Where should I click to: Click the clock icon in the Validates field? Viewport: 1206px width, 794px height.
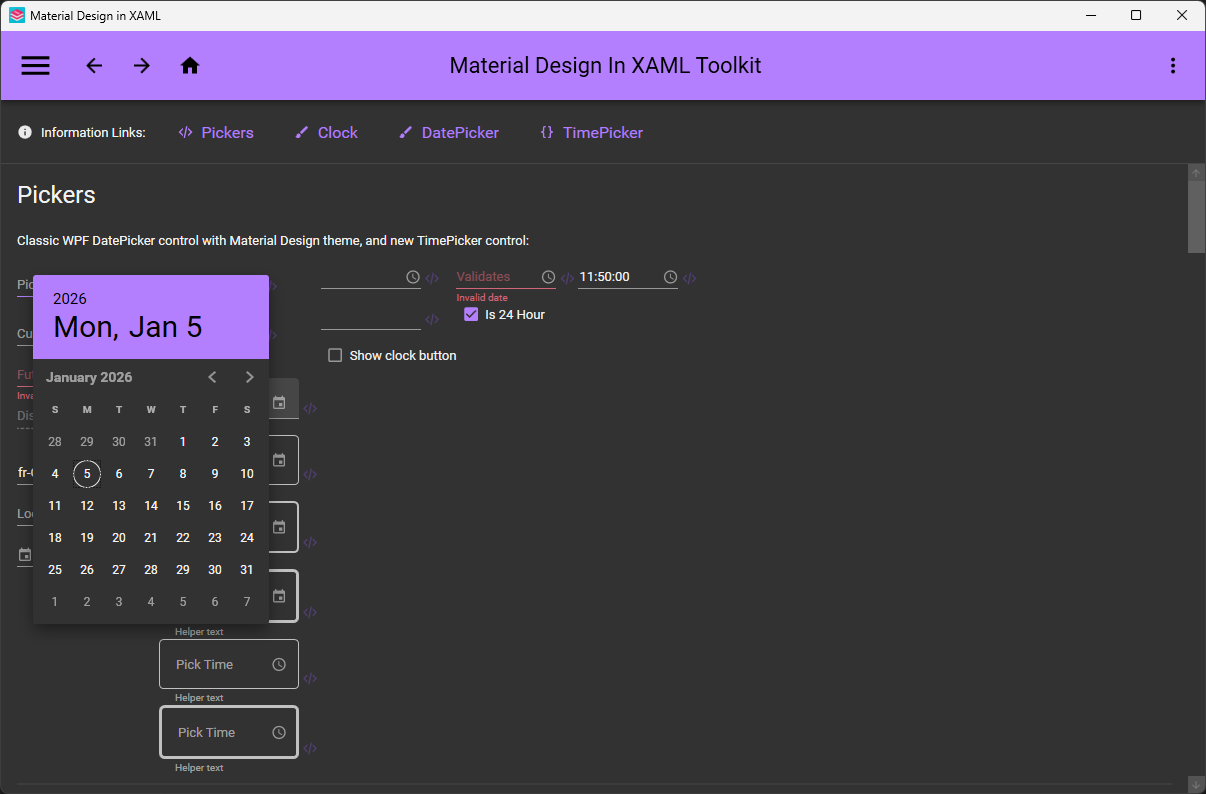click(548, 277)
